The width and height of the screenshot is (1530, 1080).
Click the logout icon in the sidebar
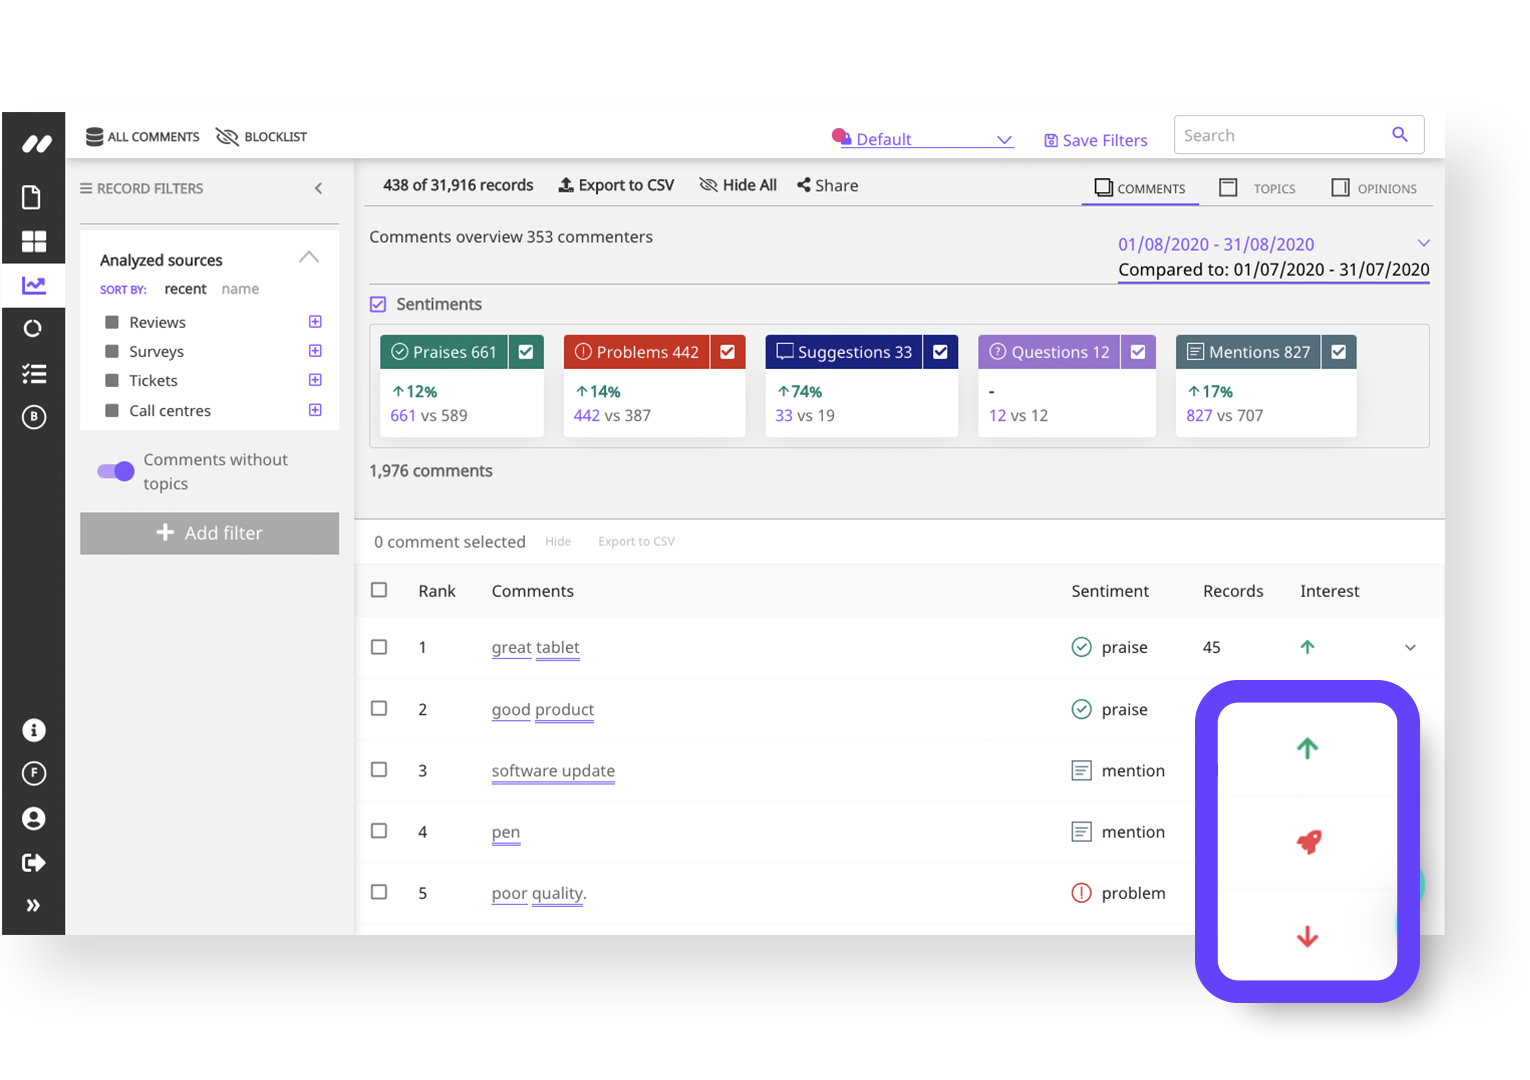coord(33,862)
